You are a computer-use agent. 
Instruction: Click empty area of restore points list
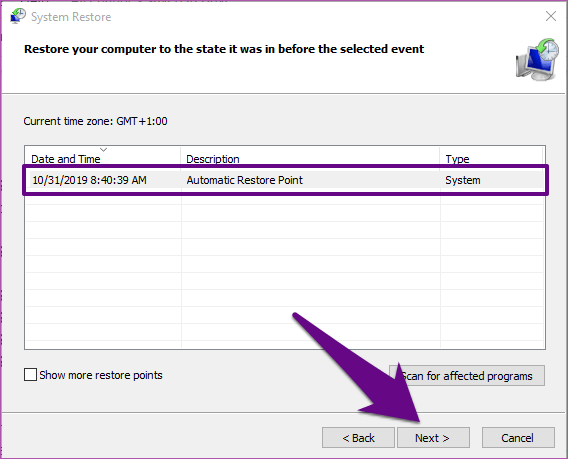[x=285, y=272]
